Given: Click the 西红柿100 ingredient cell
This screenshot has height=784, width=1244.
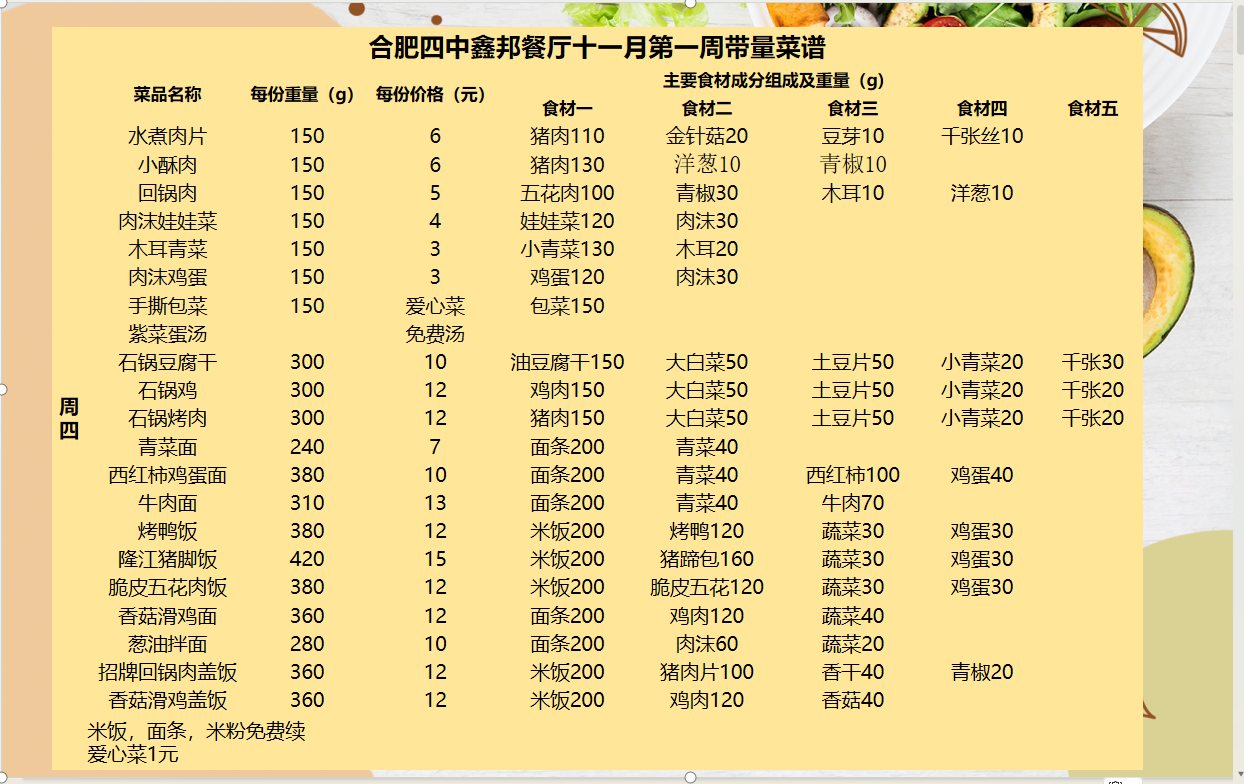Looking at the screenshot, I should (x=852, y=475).
